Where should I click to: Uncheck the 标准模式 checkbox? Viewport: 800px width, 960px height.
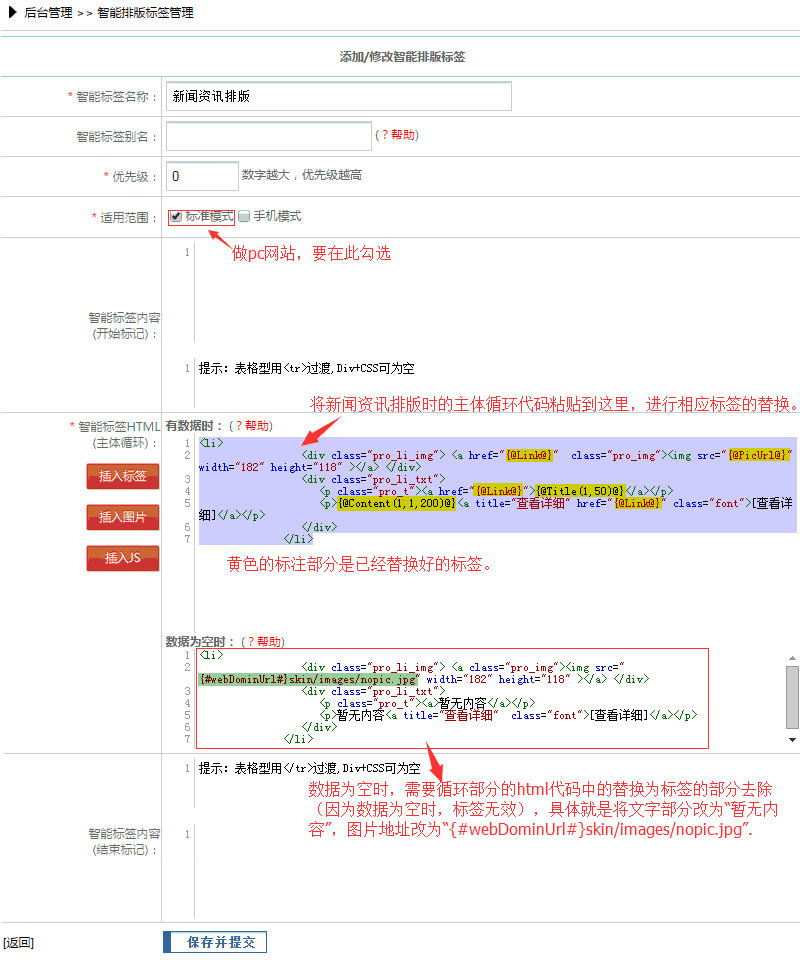pos(176,216)
